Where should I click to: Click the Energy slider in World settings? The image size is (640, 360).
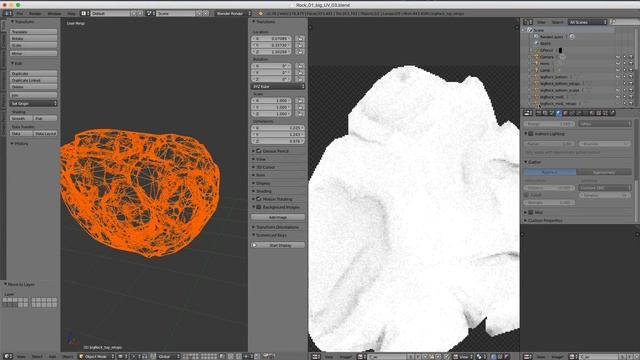(x=549, y=124)
